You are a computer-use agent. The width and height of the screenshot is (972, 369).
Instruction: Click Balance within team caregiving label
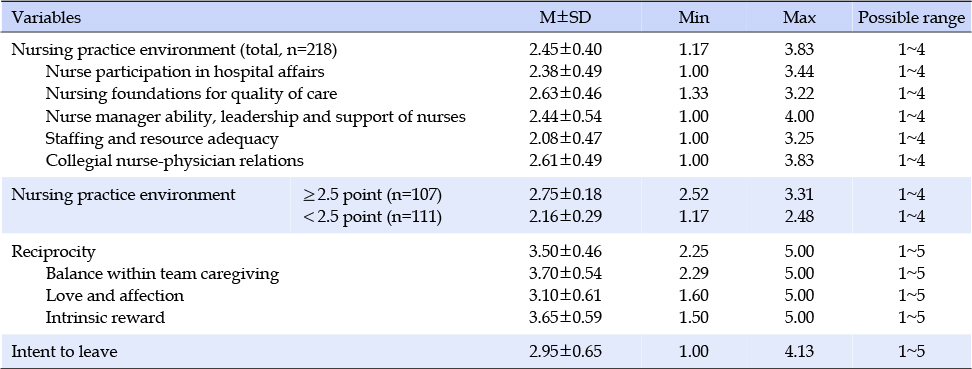[162, 273]
